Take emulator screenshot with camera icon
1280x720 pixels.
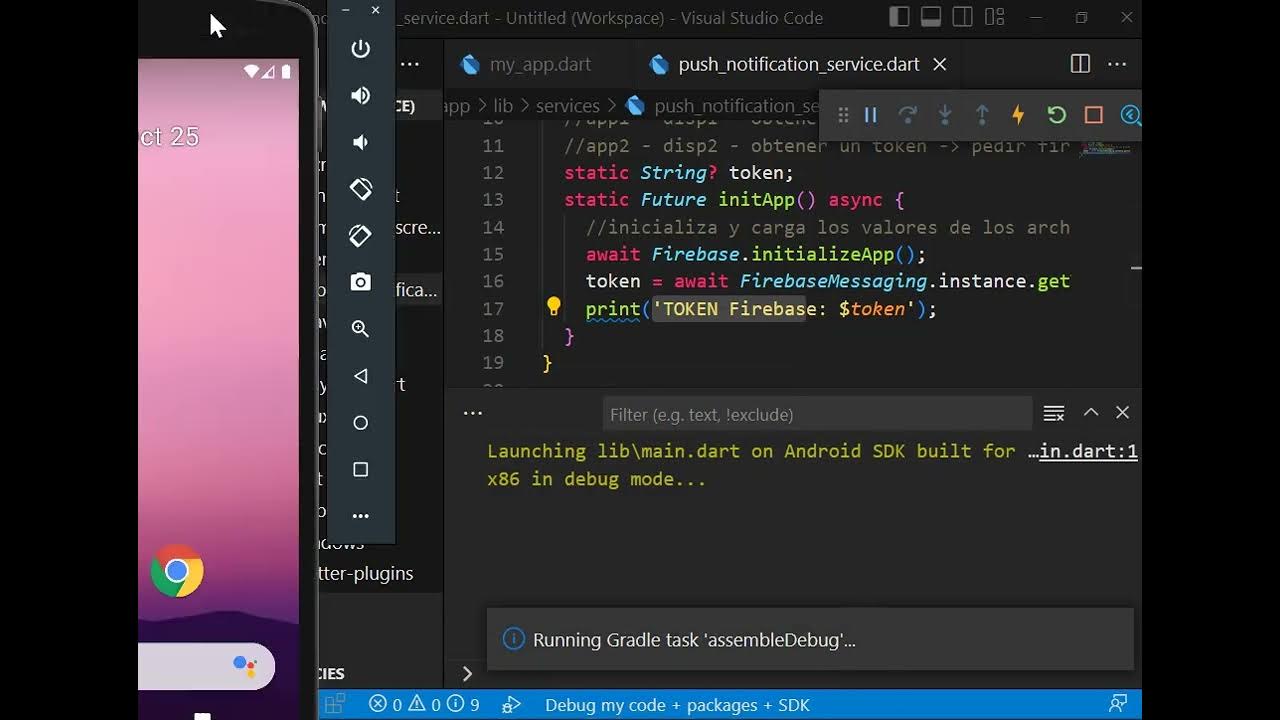361,282
